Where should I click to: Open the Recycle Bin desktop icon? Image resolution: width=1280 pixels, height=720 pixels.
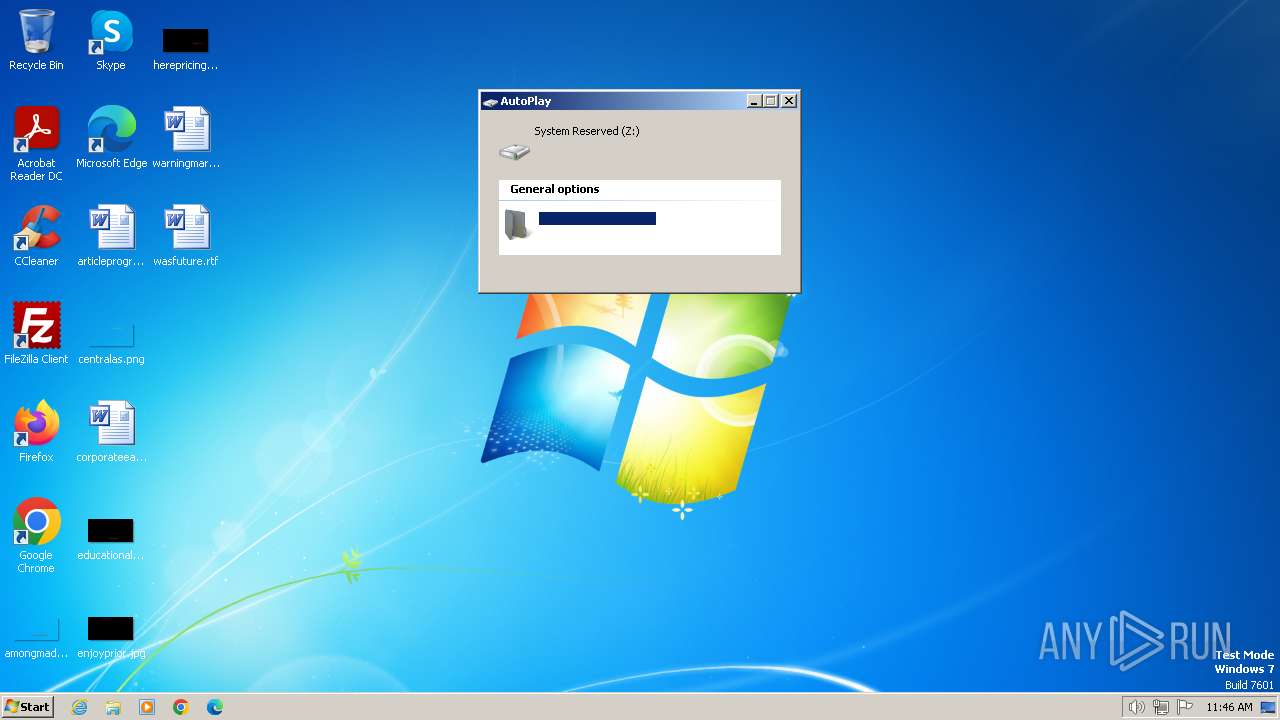[36, 41]
